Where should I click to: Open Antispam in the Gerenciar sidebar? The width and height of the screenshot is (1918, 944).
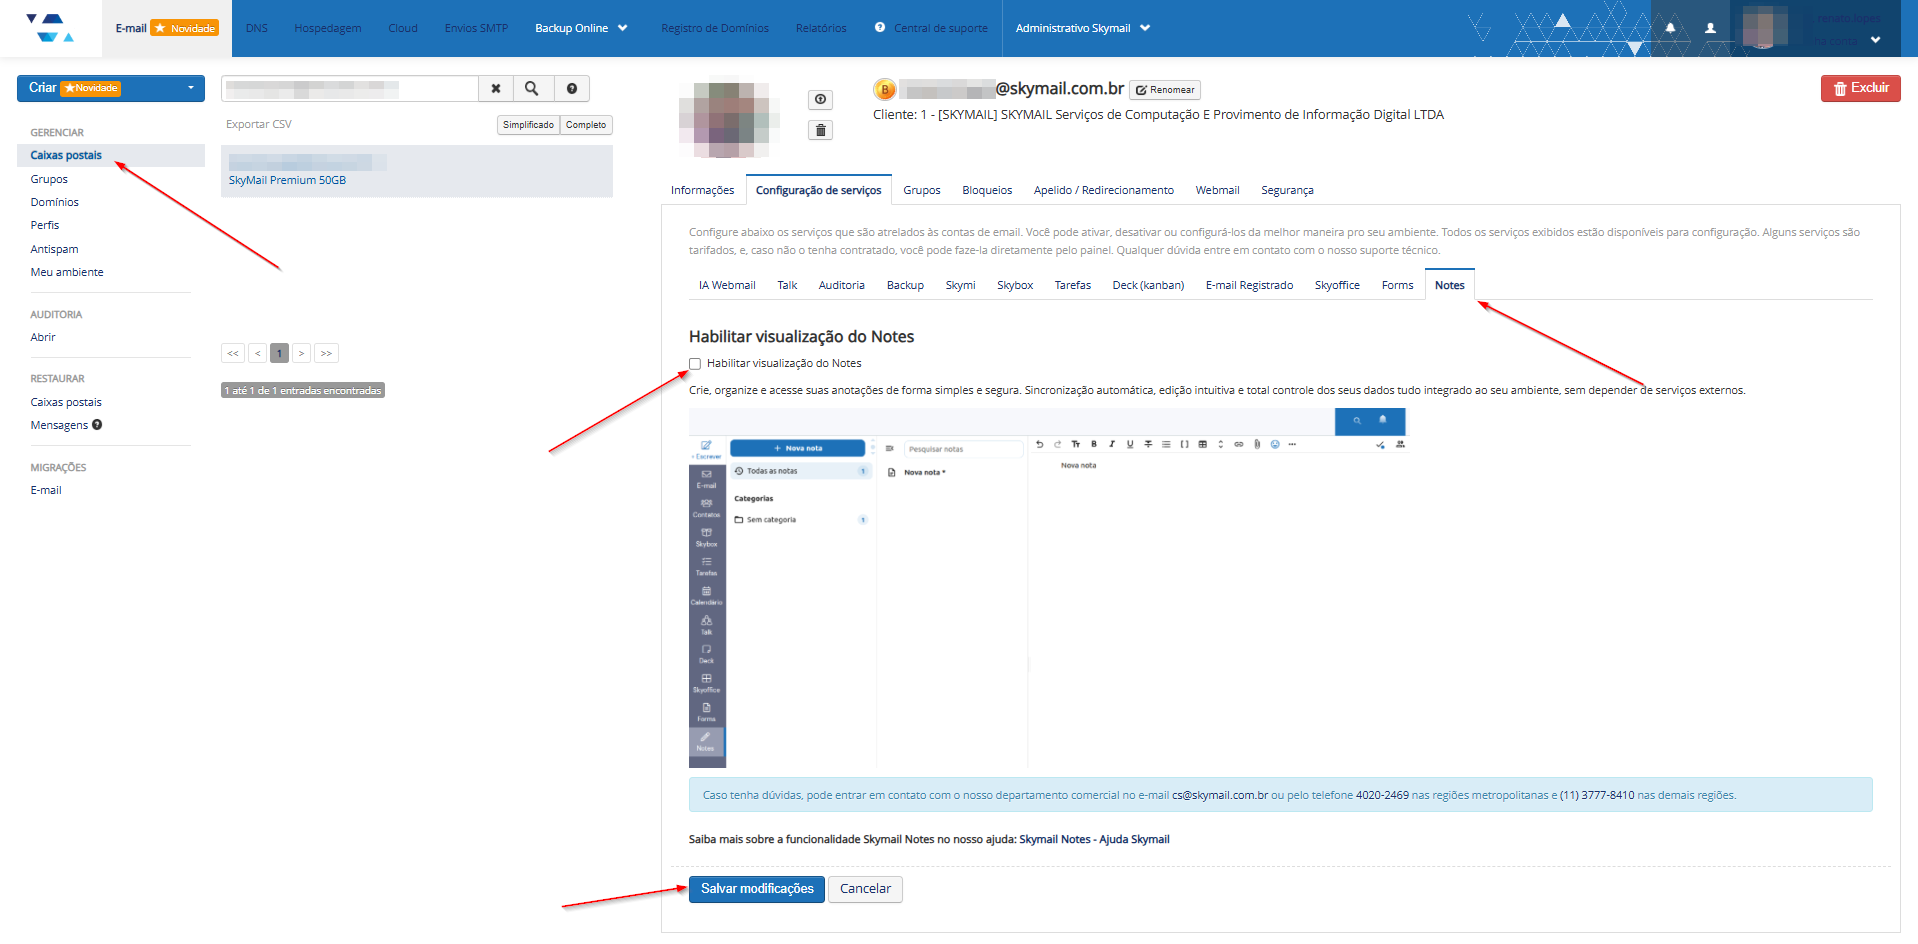tap(54, 249)
